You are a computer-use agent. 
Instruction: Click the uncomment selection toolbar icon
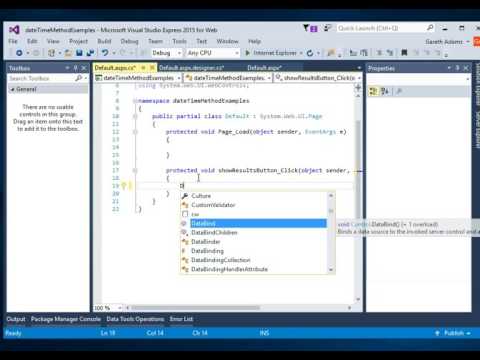(x=390, y=53)
